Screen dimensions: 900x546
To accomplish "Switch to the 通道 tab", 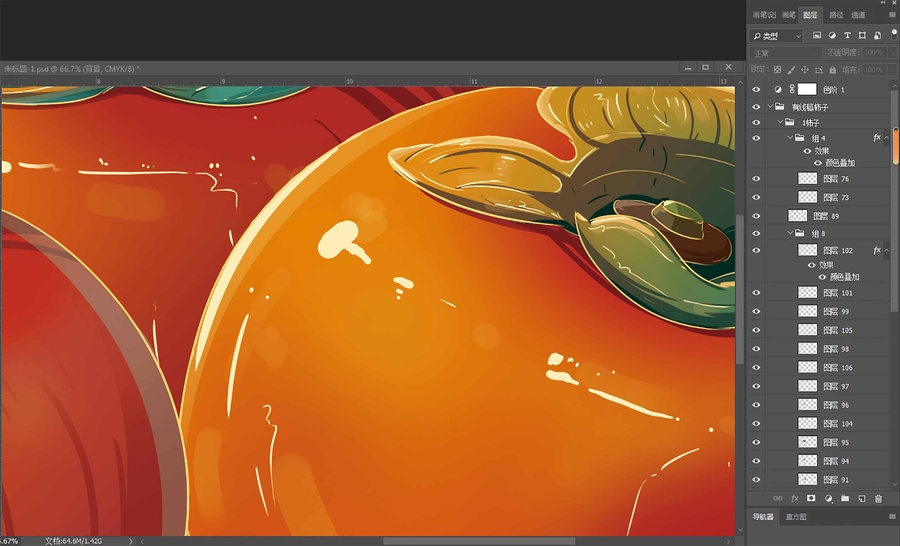I will (x=858, y=15).
